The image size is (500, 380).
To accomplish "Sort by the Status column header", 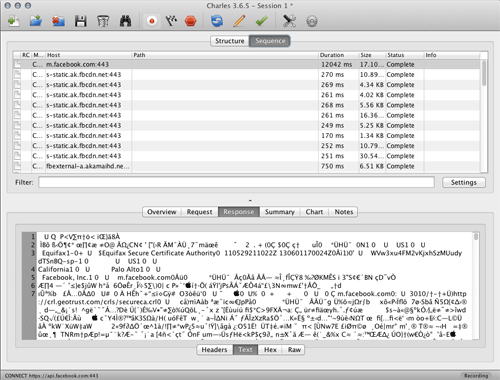I will tap(405, 55).
